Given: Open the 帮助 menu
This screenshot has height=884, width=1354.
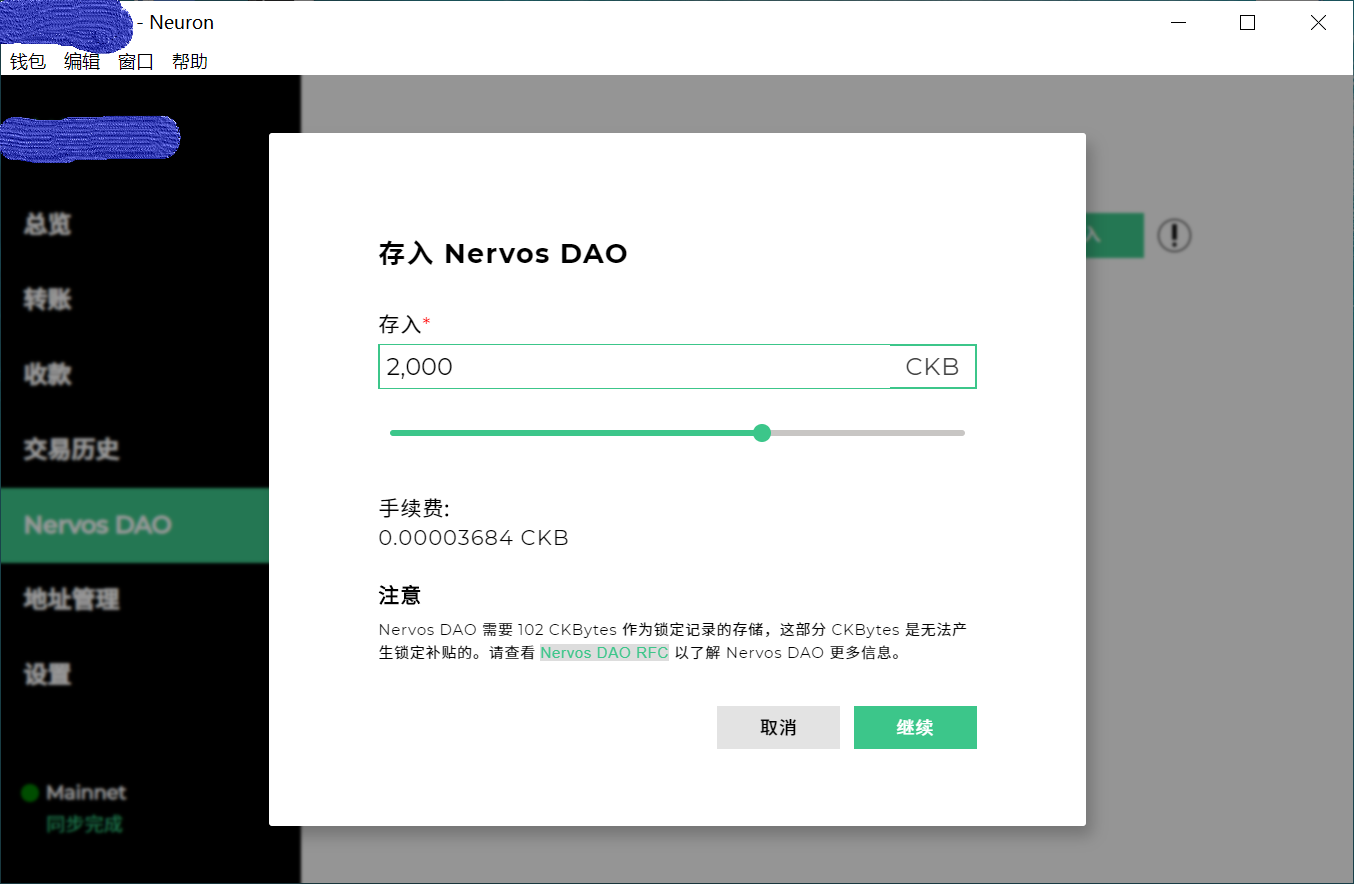Looking at the screenshot, I should [190, 61].
